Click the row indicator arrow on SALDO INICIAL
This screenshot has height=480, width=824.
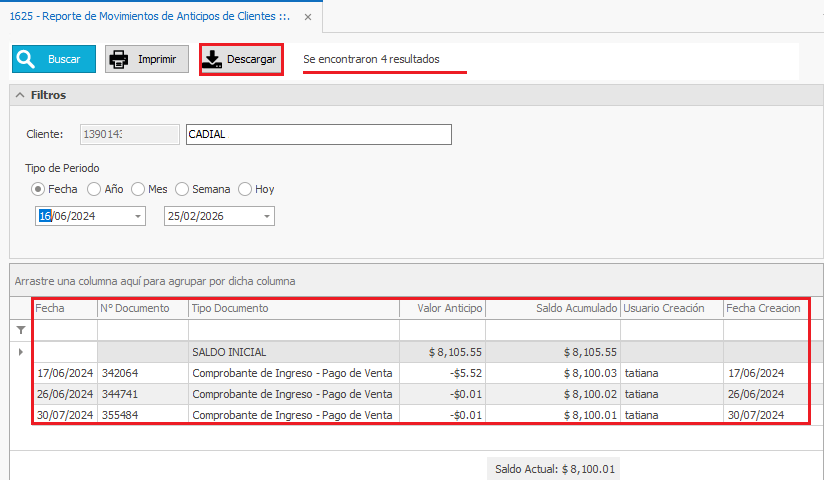pyautogui.click(x=21, y=352)
